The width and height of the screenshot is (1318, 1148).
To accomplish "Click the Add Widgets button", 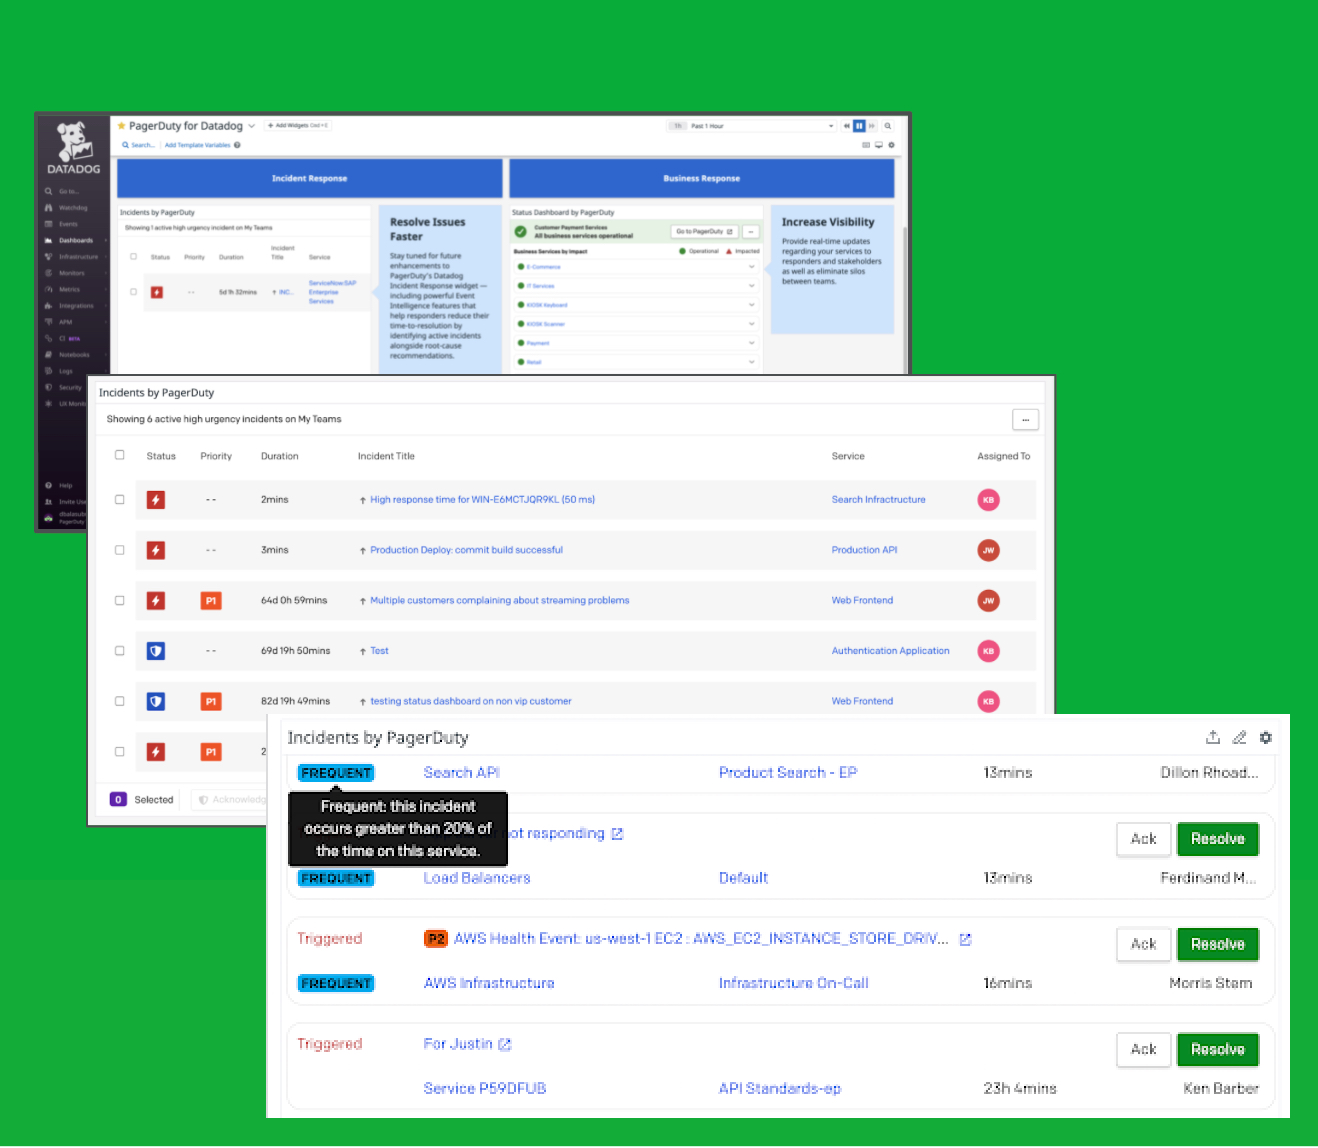I will pos(297,126).
